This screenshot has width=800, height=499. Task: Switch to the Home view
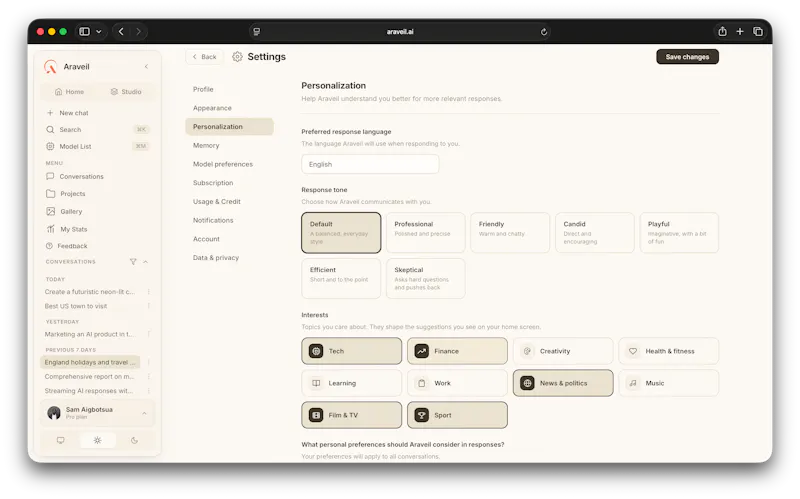pyautogui.click(x=69, y=92)
